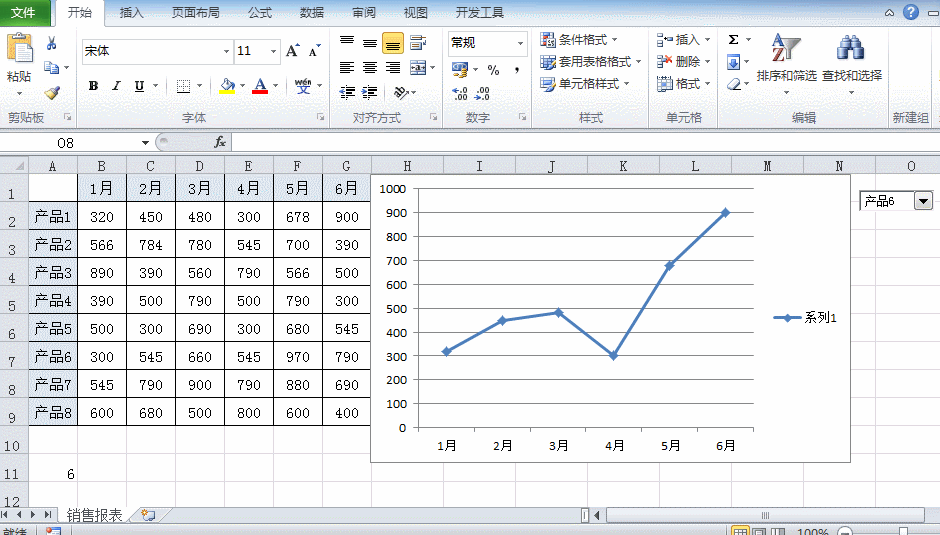Viewport: 940px width, 535px height.
Task: Switch to the Developer (开发工具) tab
Action: (x=480, y=13)
